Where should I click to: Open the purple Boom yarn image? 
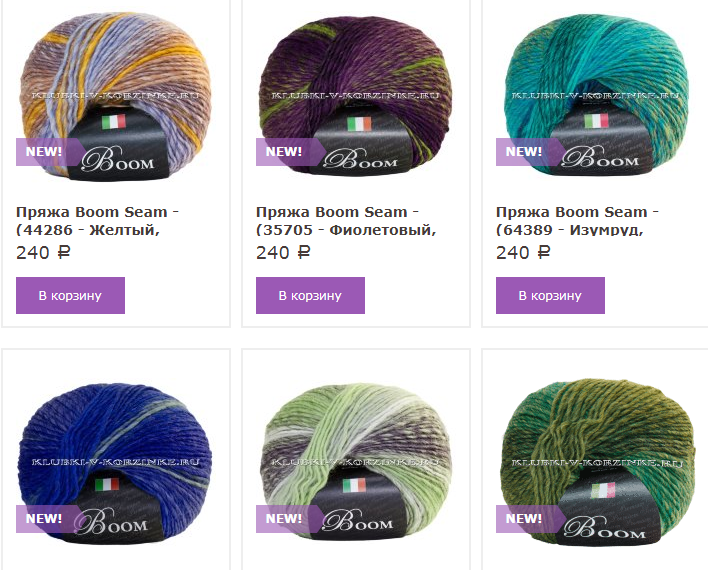[356, 97]
